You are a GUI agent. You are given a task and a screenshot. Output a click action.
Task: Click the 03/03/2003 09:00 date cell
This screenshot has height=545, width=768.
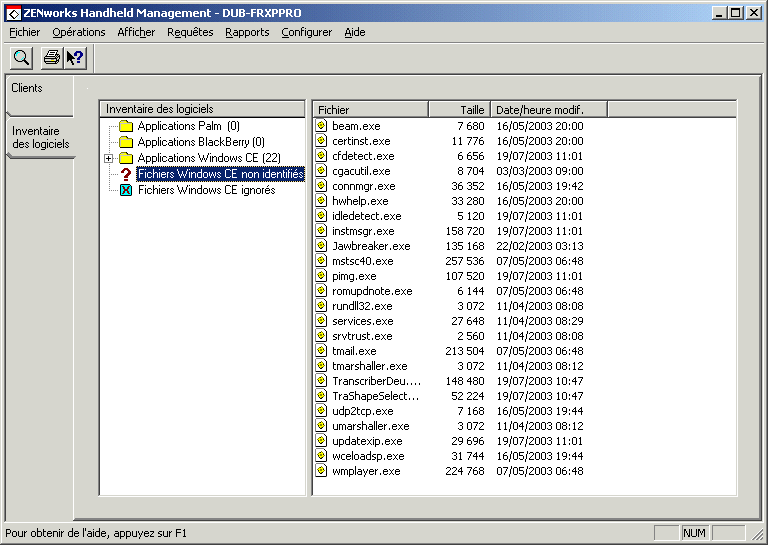[540, 171]
